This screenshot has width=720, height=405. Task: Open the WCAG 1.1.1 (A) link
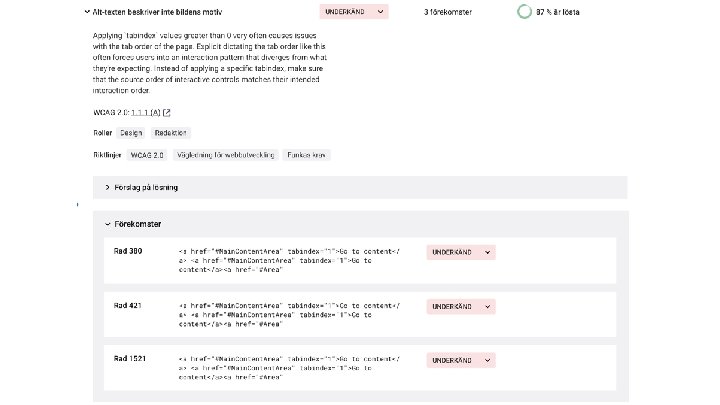pyautogui.click(x=145, y=113)
